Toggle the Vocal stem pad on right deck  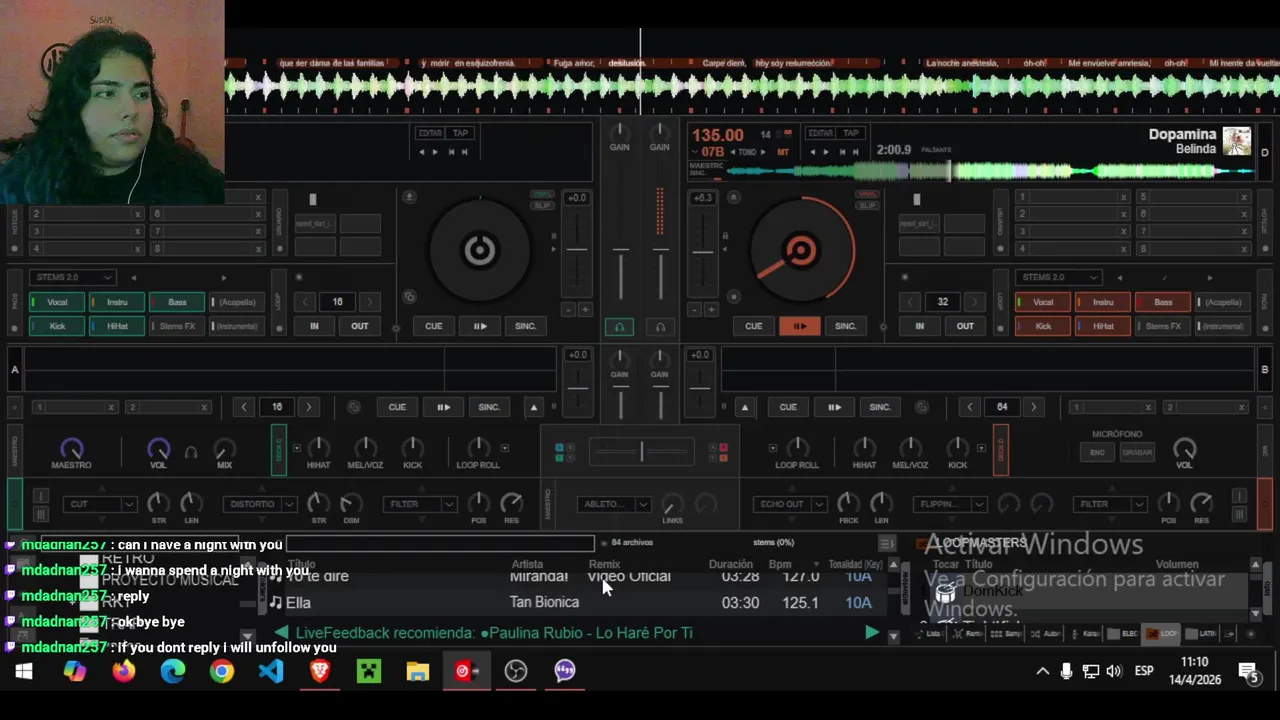coord(1043,302)
